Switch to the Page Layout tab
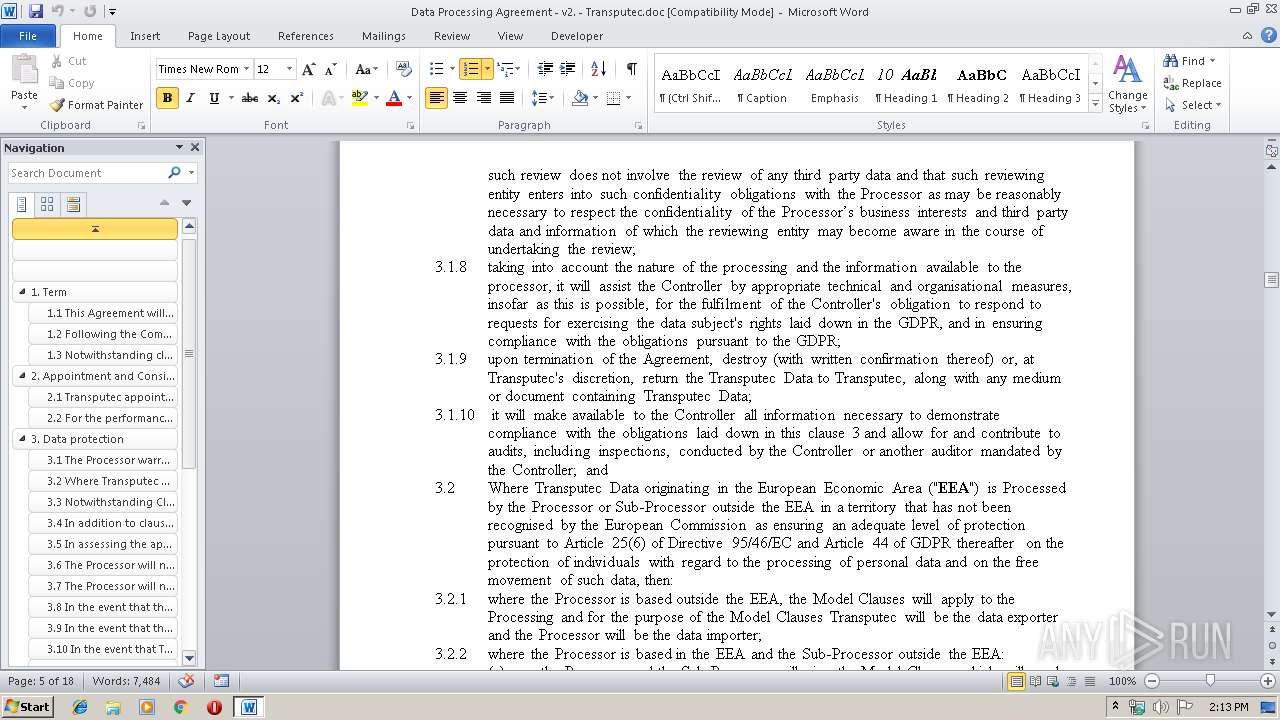Image resolution: width=1280 pixels, height=720 pixels. 219,36
